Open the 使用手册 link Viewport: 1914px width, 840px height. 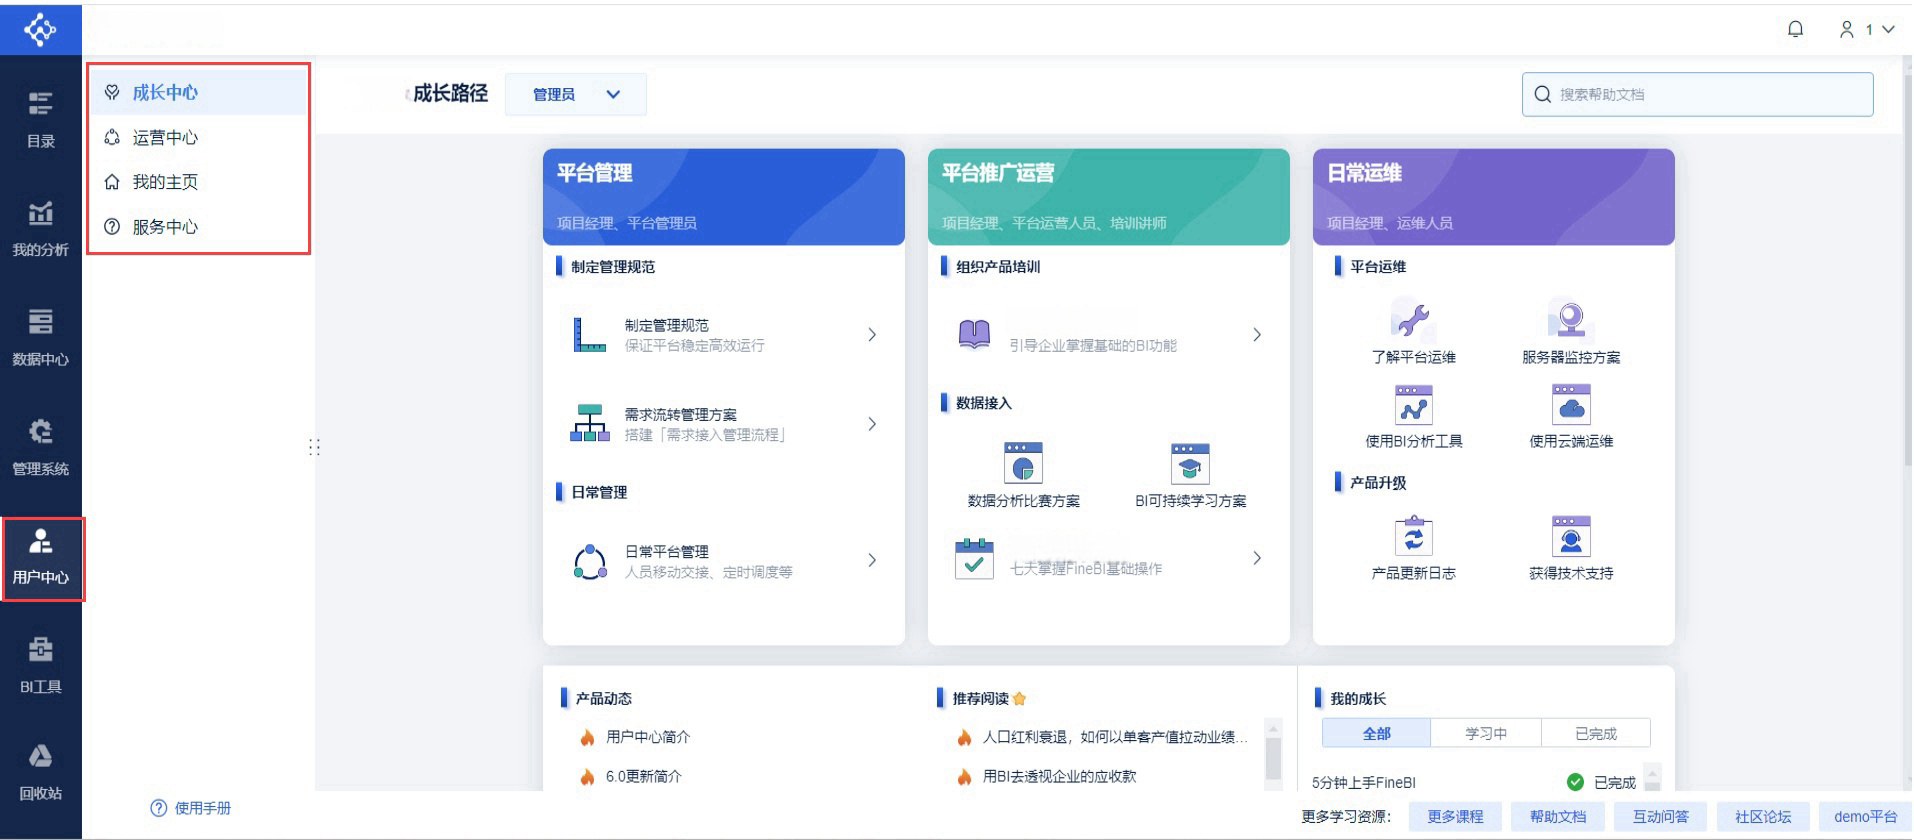click(191, 808)
